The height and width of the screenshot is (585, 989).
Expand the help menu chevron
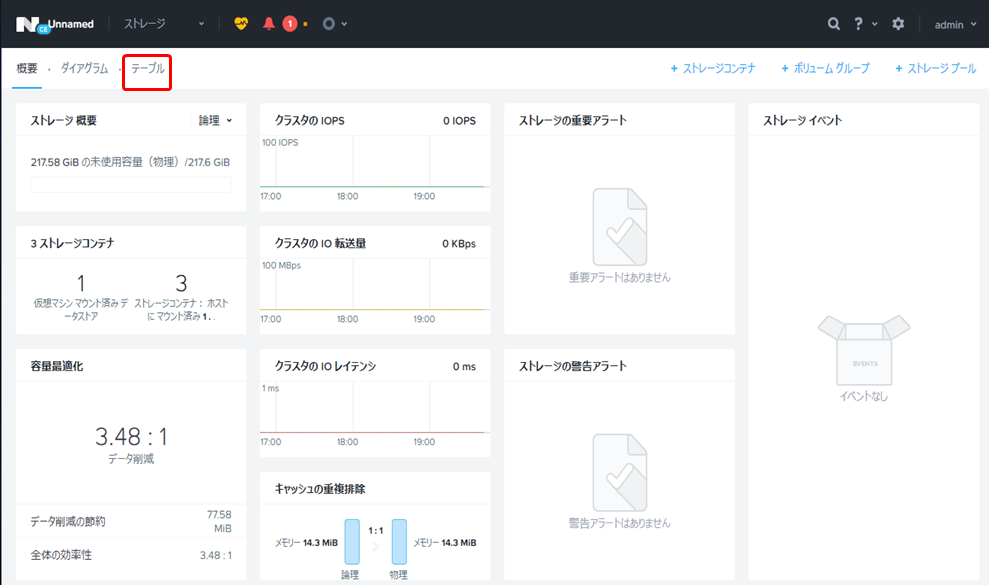[874, 24]
